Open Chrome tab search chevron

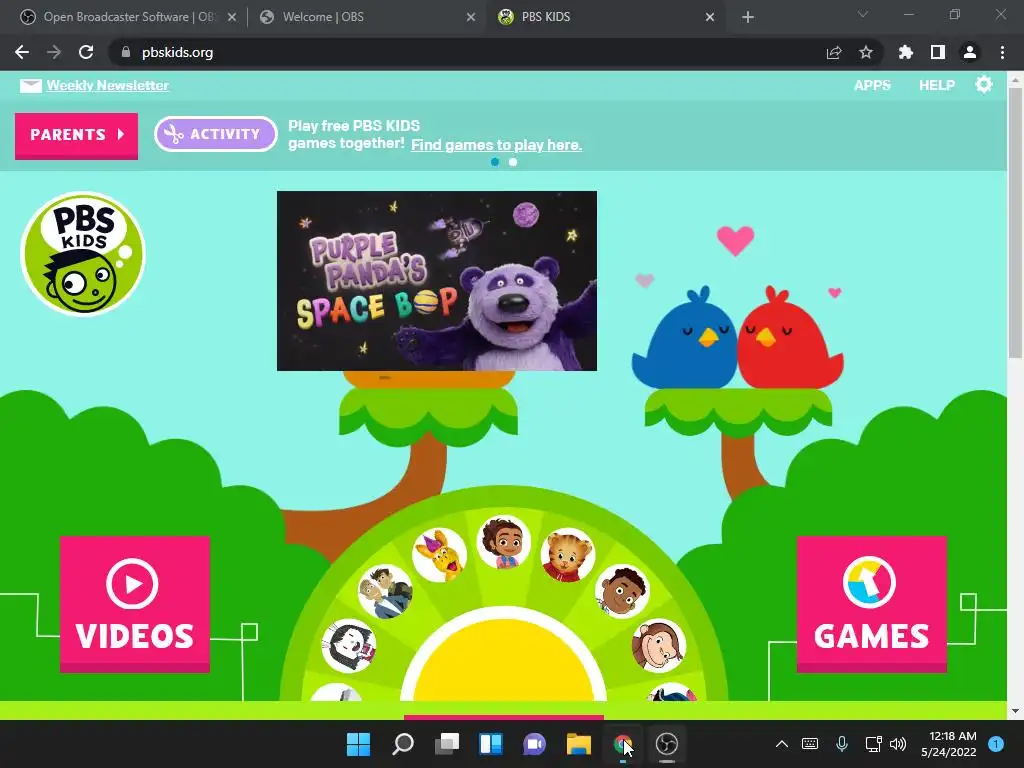pyautogui.click(x=863, y=14)
